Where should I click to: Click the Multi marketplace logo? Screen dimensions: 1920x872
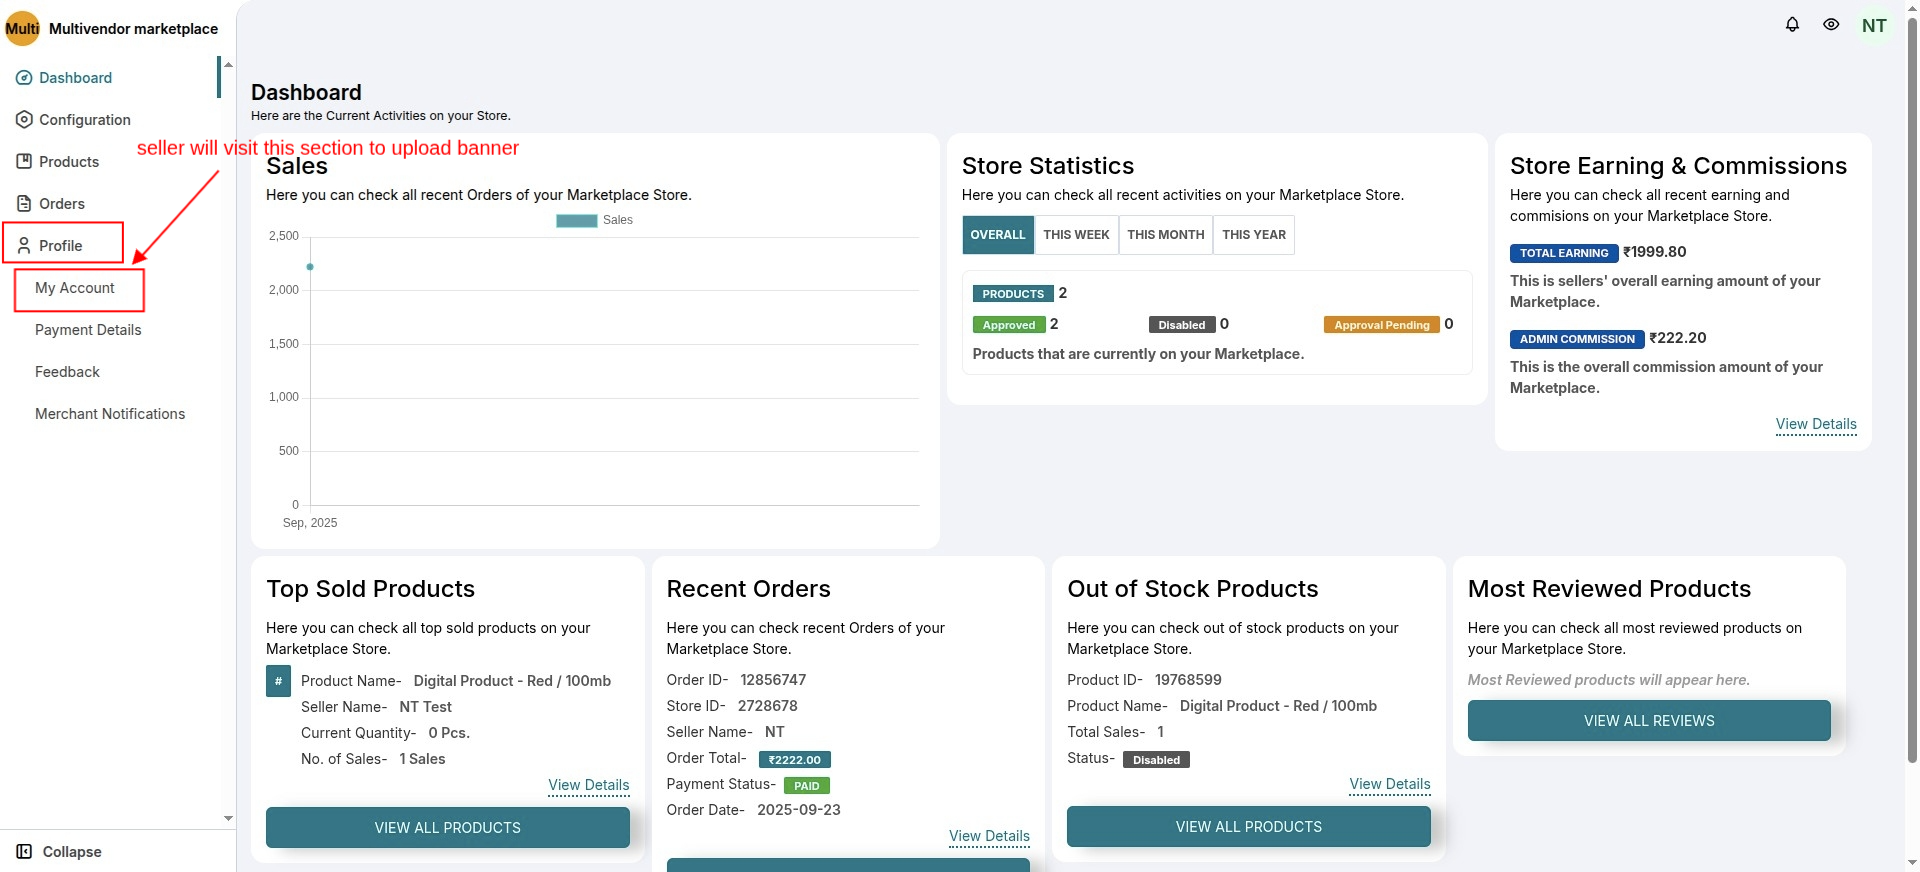coord(22,28)
